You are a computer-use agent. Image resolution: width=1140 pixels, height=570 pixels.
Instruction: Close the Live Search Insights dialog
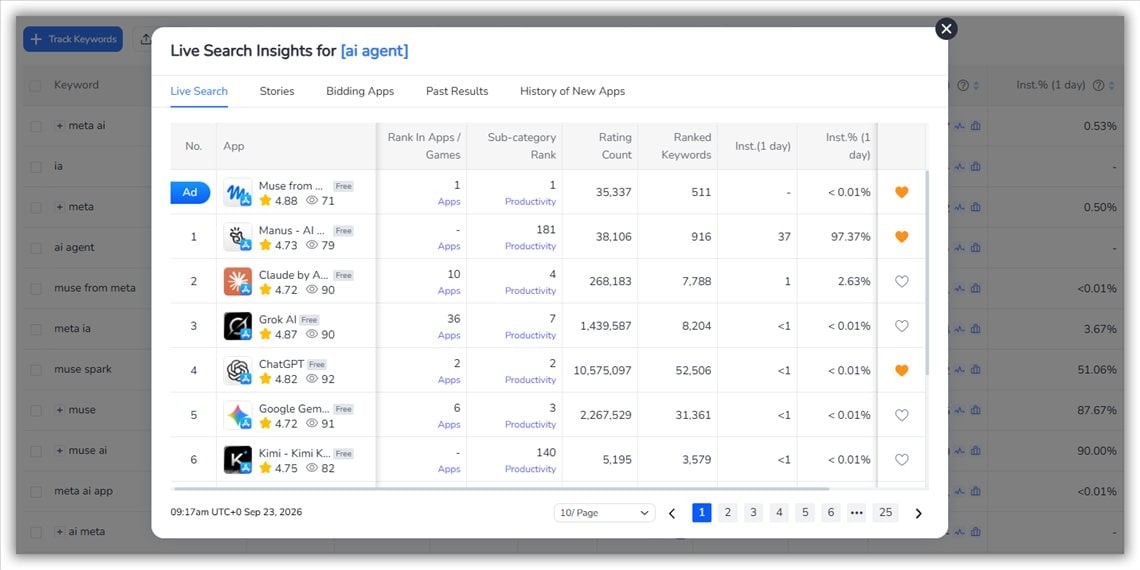946,28
